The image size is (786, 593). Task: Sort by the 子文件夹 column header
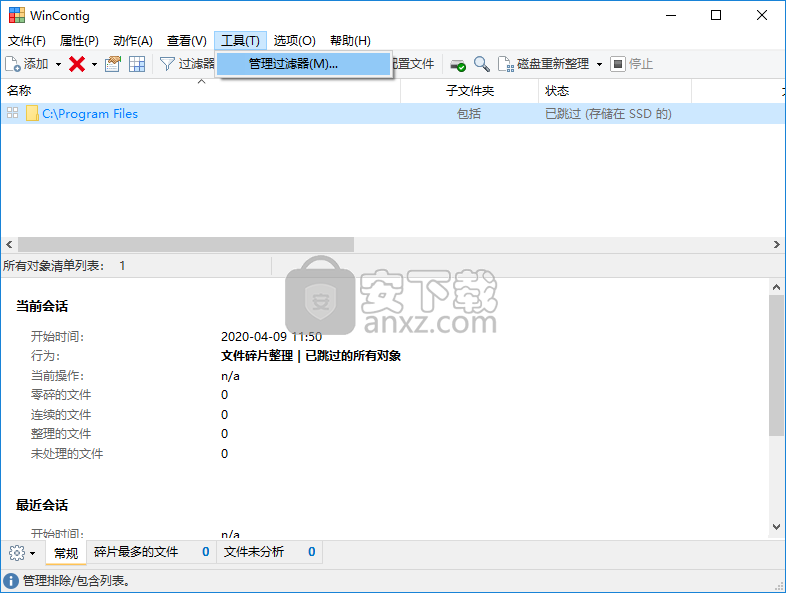(x=470, y=91)
